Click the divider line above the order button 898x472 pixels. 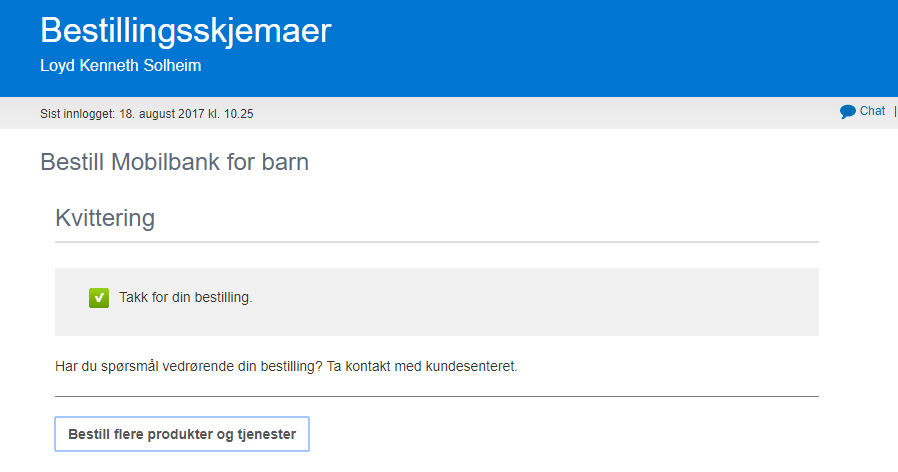point(436,396)
